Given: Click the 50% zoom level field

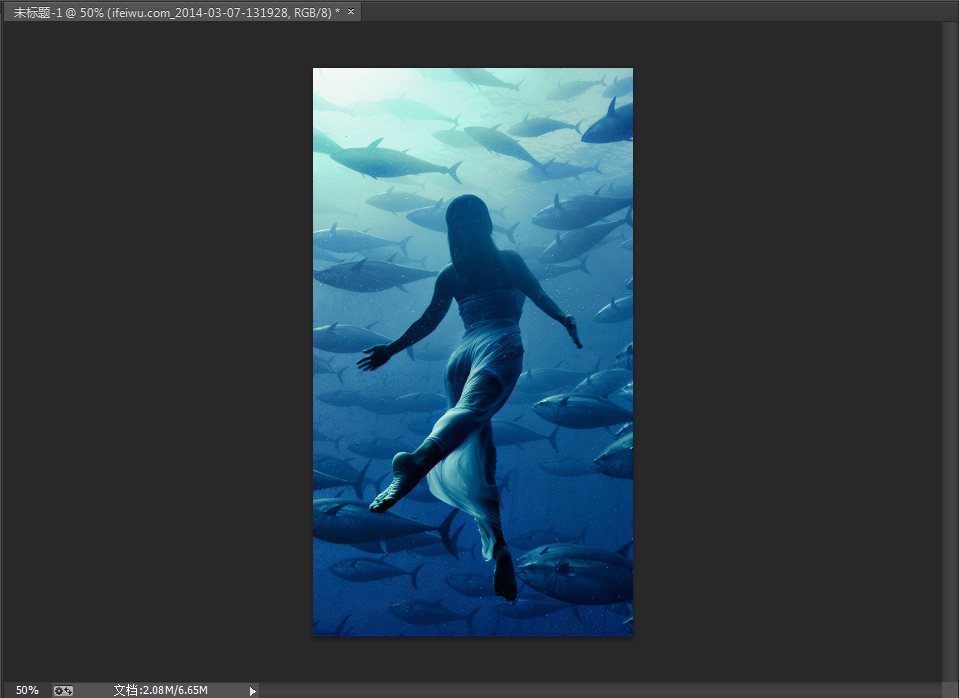Looking at the screenshot, I should [27, 690].
